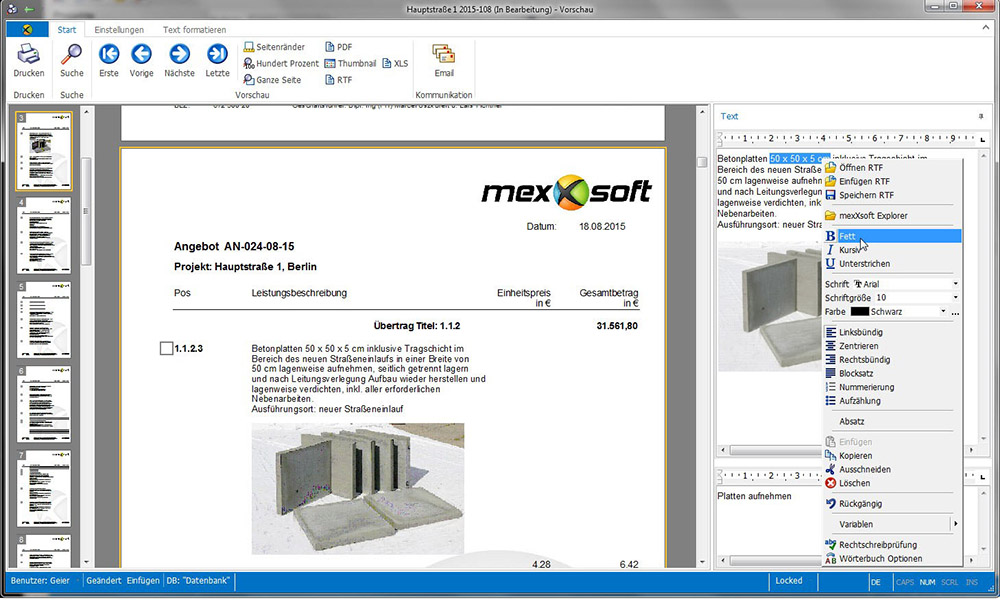Expand the Schriftgröße size dropdown
This screenshot has width=1000, height=600.
(x=954, y=298)
